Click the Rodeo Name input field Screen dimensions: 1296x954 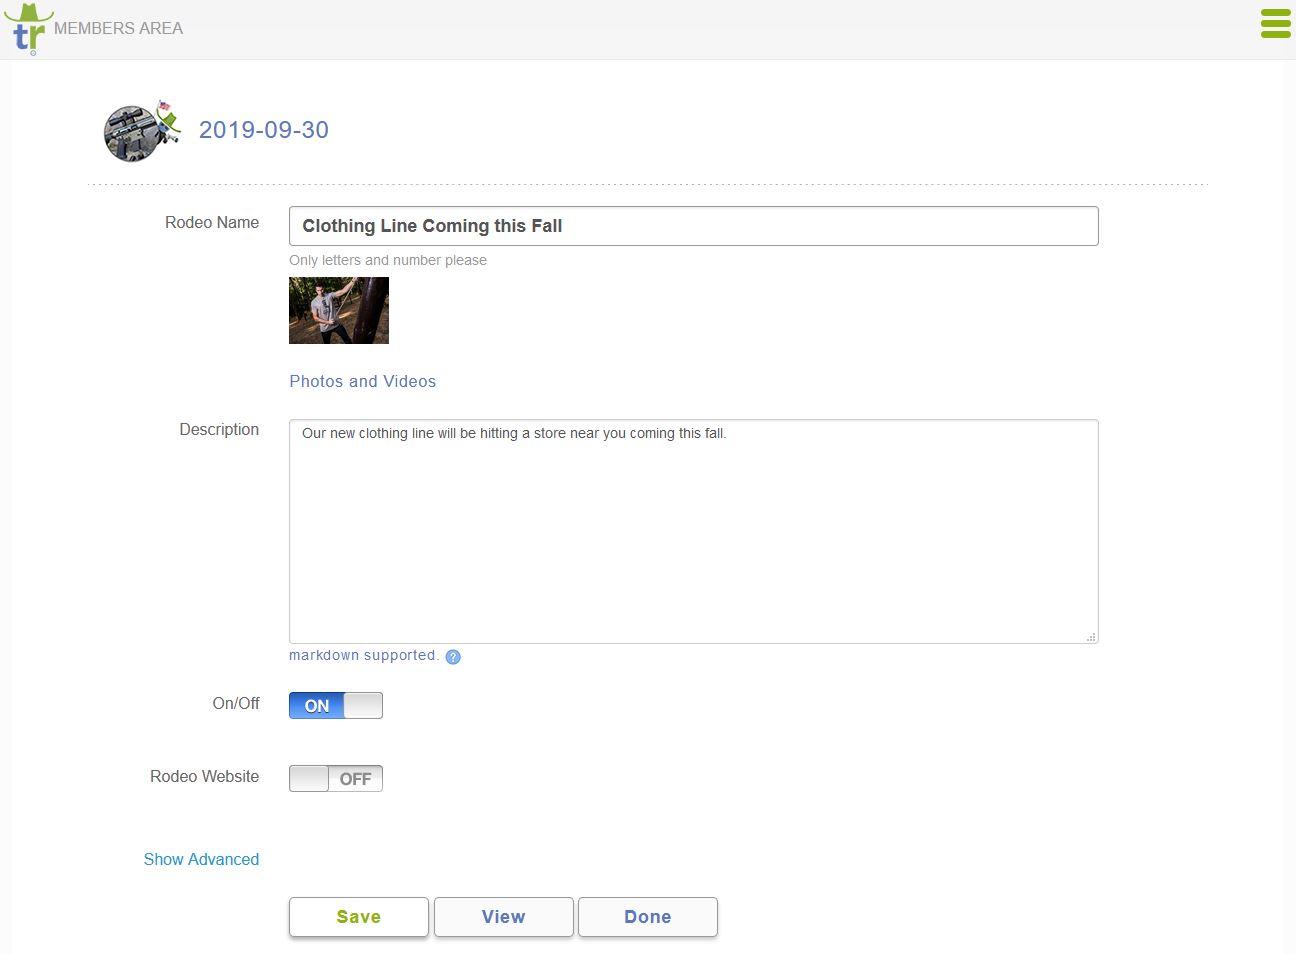[x=694, y=226]
